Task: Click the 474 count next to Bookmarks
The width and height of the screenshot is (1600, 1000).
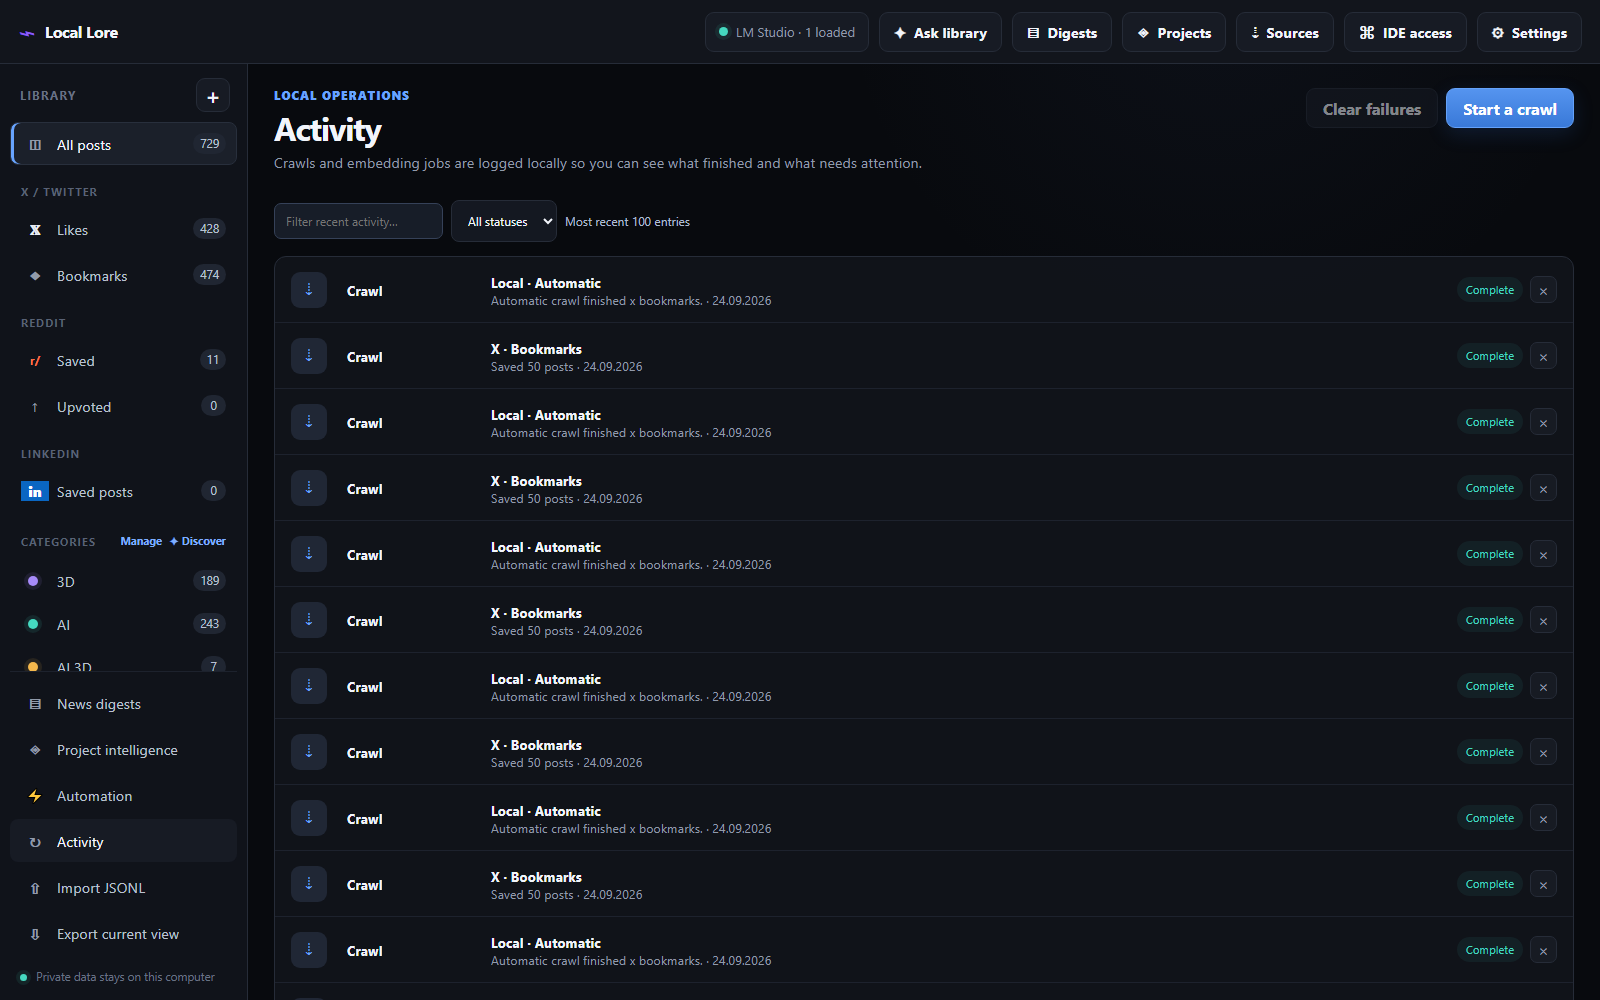Action: [x=209, y=275]
